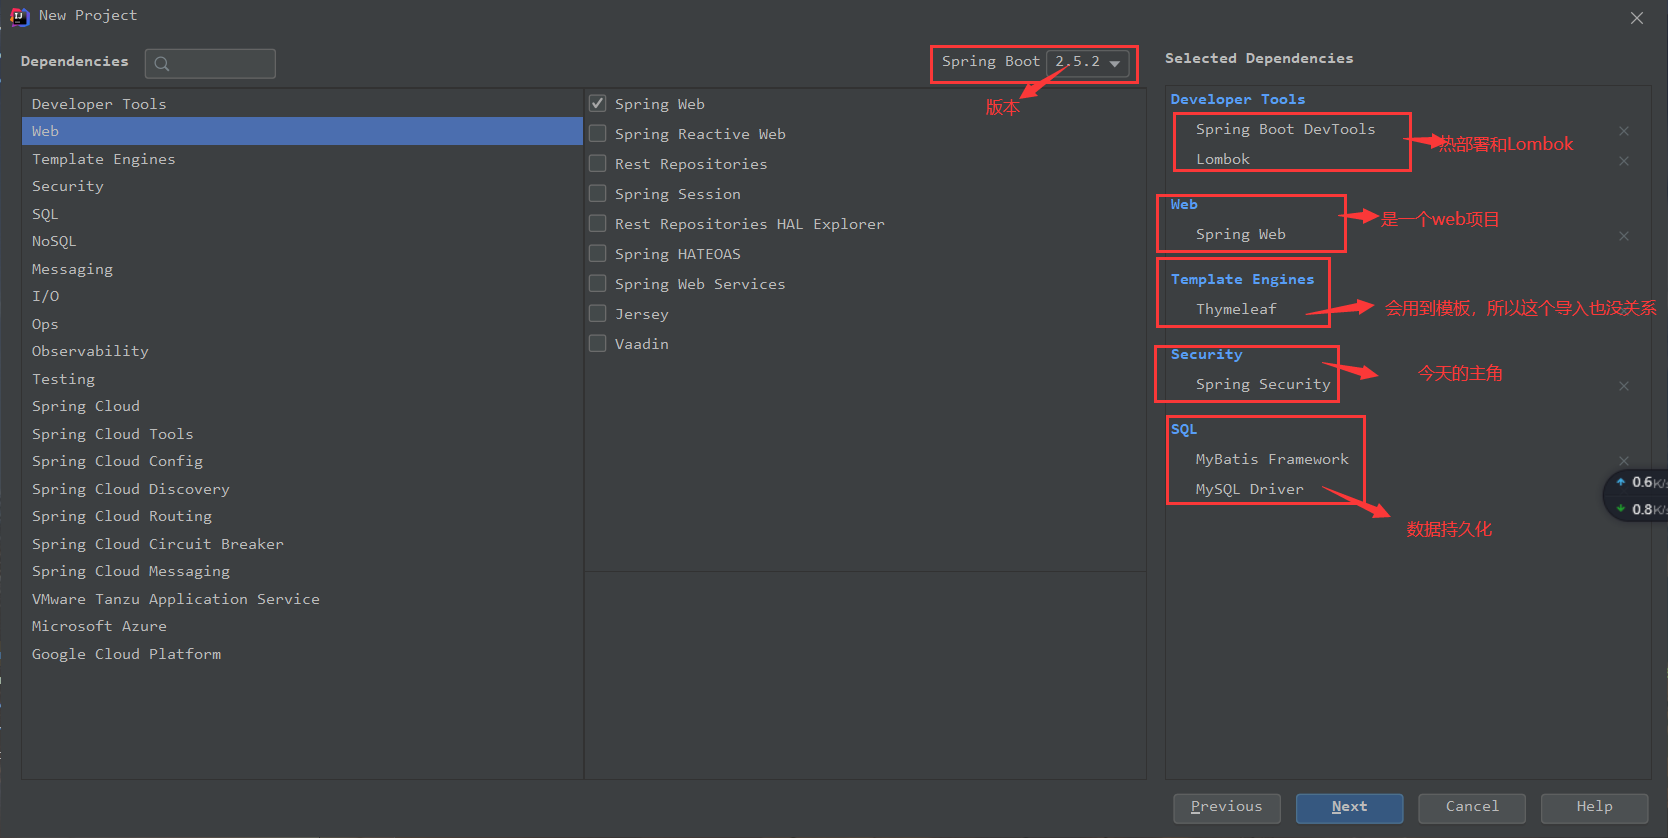Select Spring Security in selected dependencies

1263,384
